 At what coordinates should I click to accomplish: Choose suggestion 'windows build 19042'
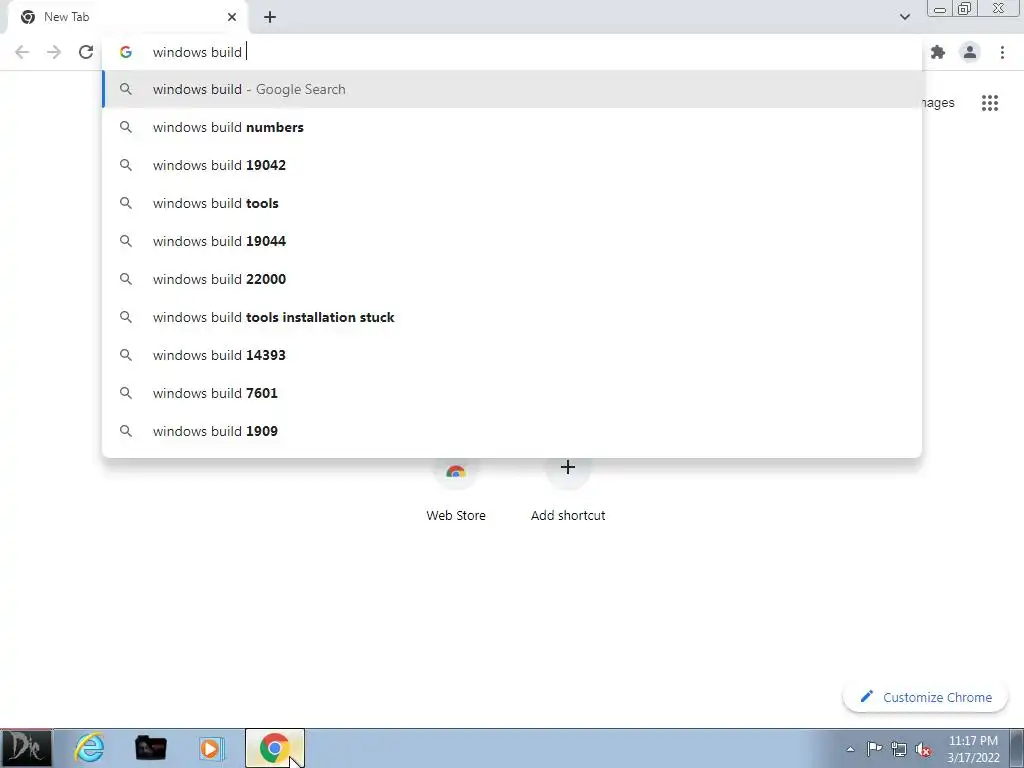tap(512, 165)
